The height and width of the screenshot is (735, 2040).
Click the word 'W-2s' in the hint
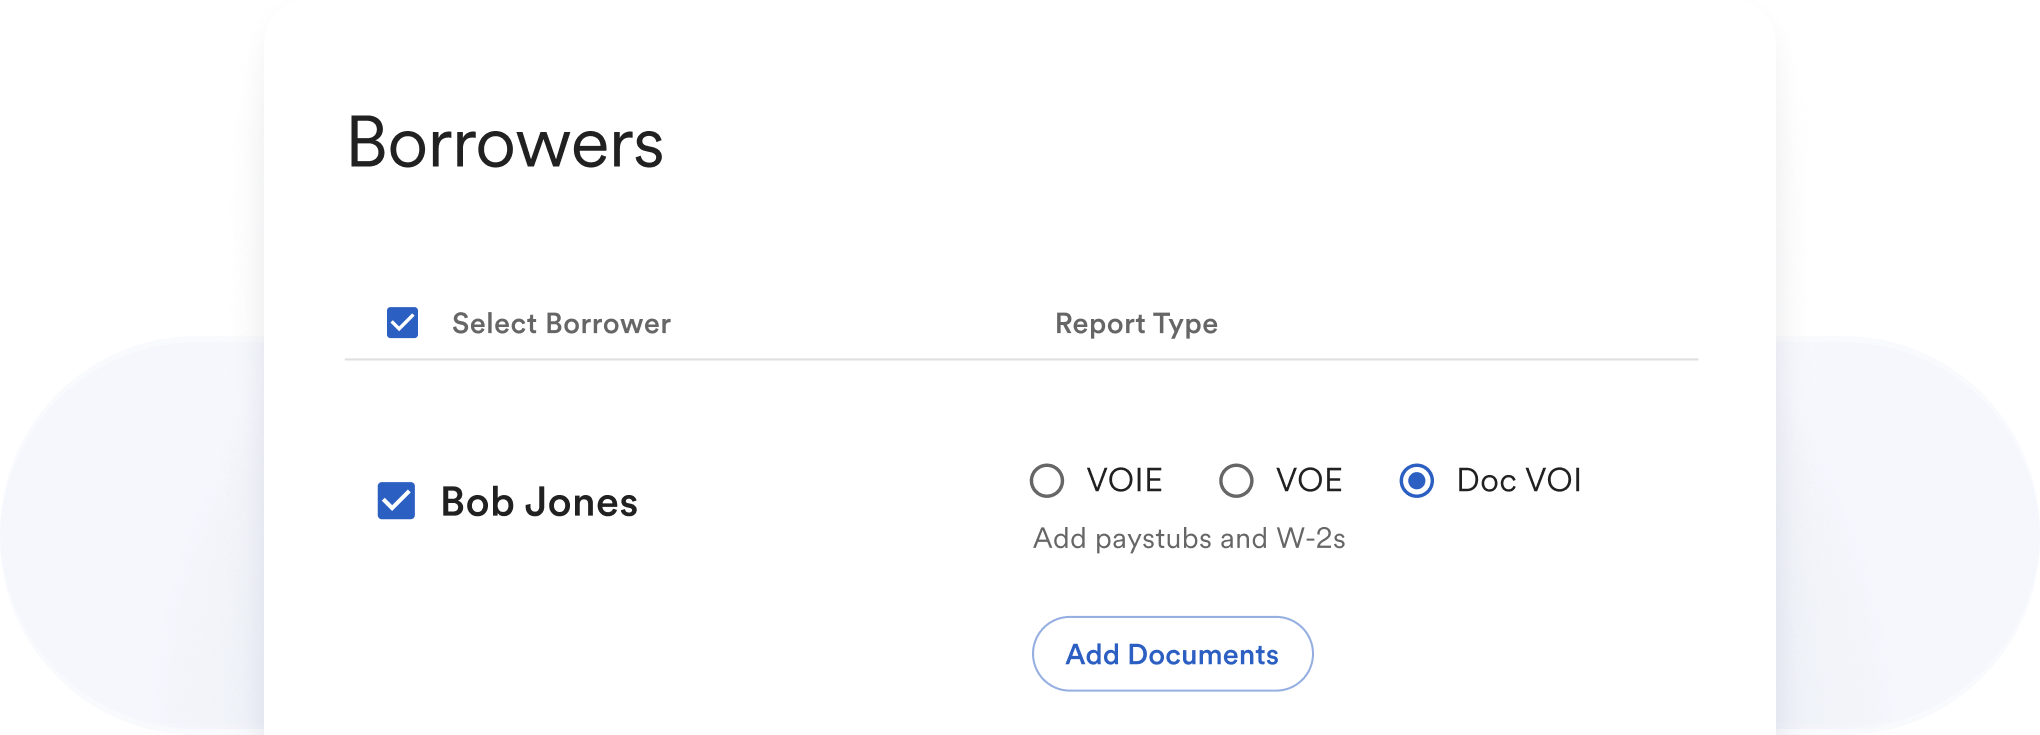click(x=1311, y=539)
